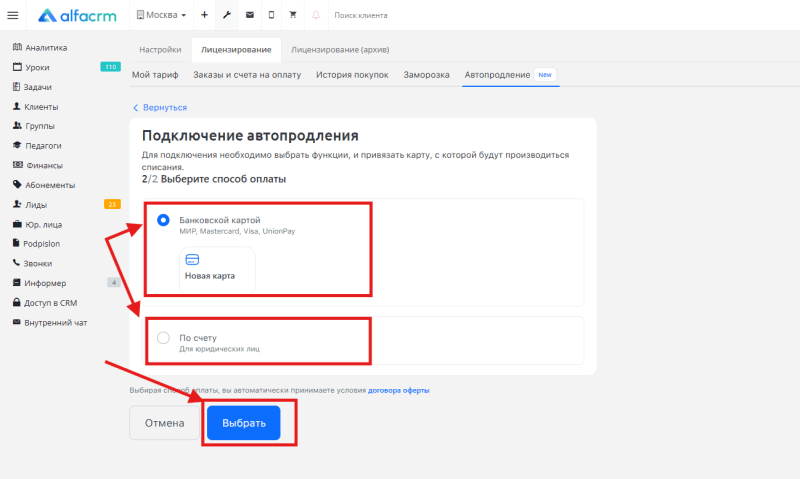Expand the Москва branch dropdown
This screenshot has width=800, height=479.
coord(161,15)
